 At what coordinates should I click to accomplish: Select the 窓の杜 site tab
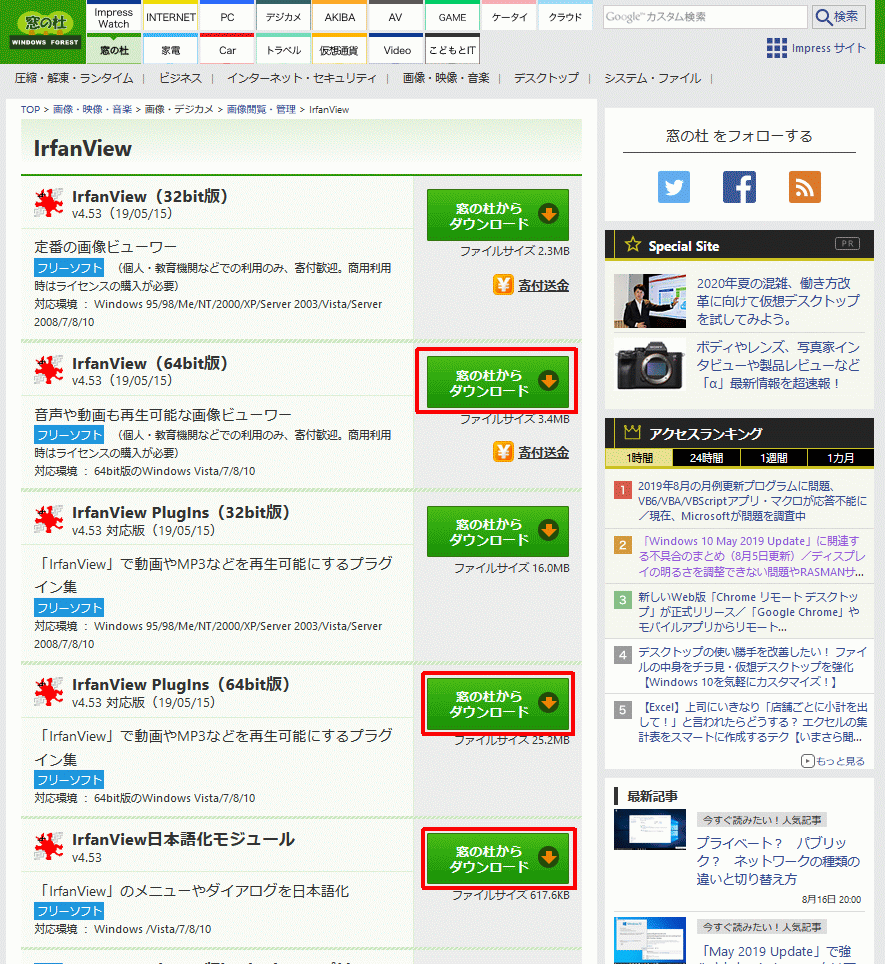tap(114, 50)
